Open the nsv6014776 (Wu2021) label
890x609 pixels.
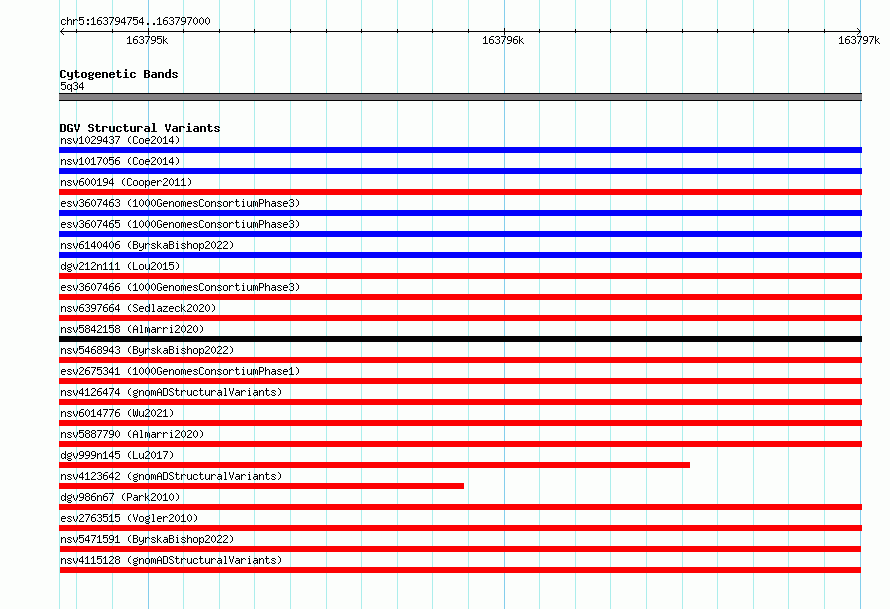tap(117, 413)
